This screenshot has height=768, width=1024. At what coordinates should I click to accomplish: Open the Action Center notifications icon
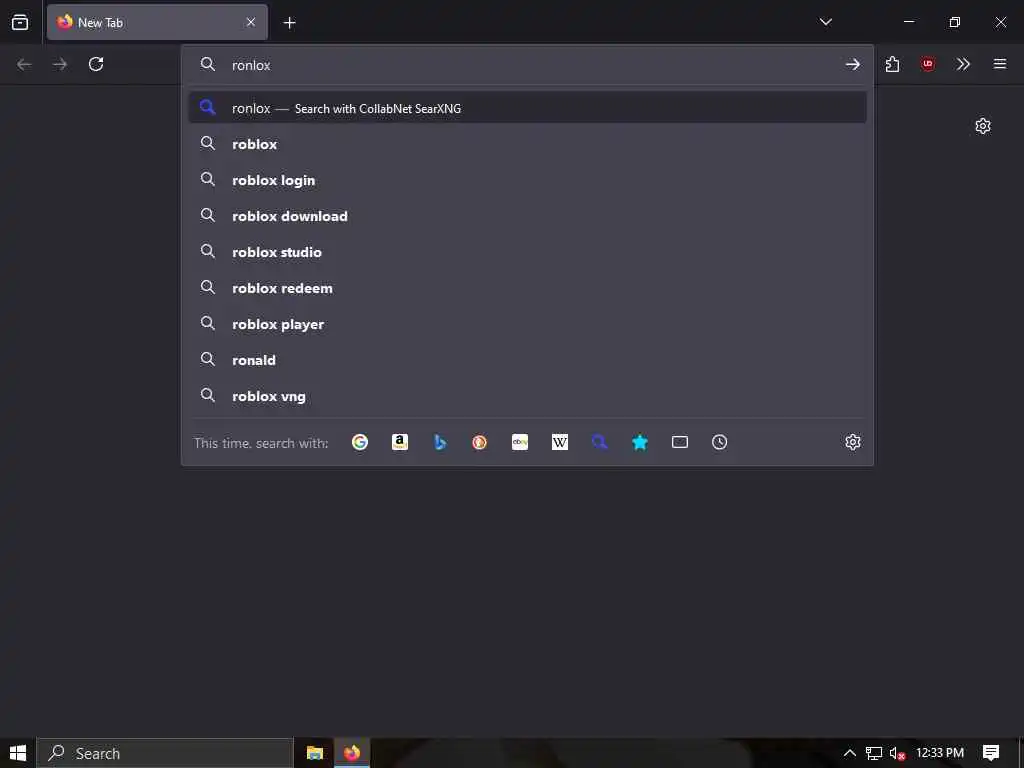click(991, 753)
